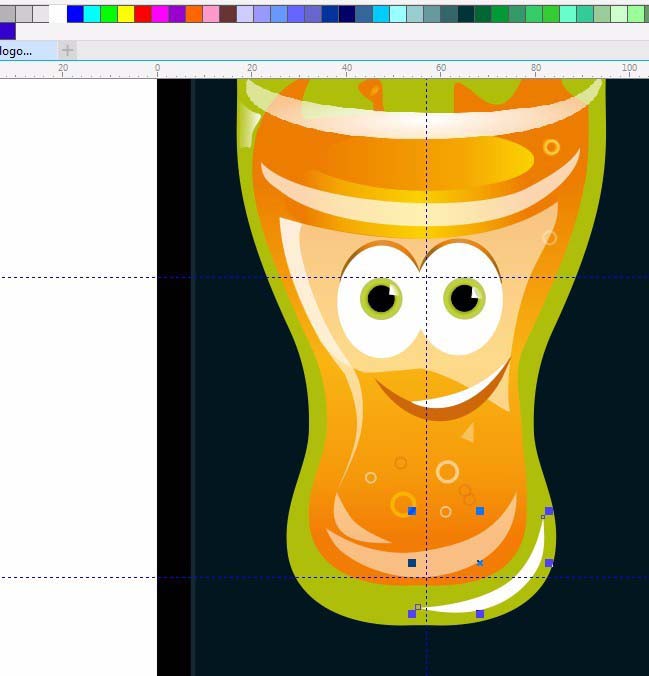Click the bottom-middle selection handle

pyautogui.click(x=480, y=613)
